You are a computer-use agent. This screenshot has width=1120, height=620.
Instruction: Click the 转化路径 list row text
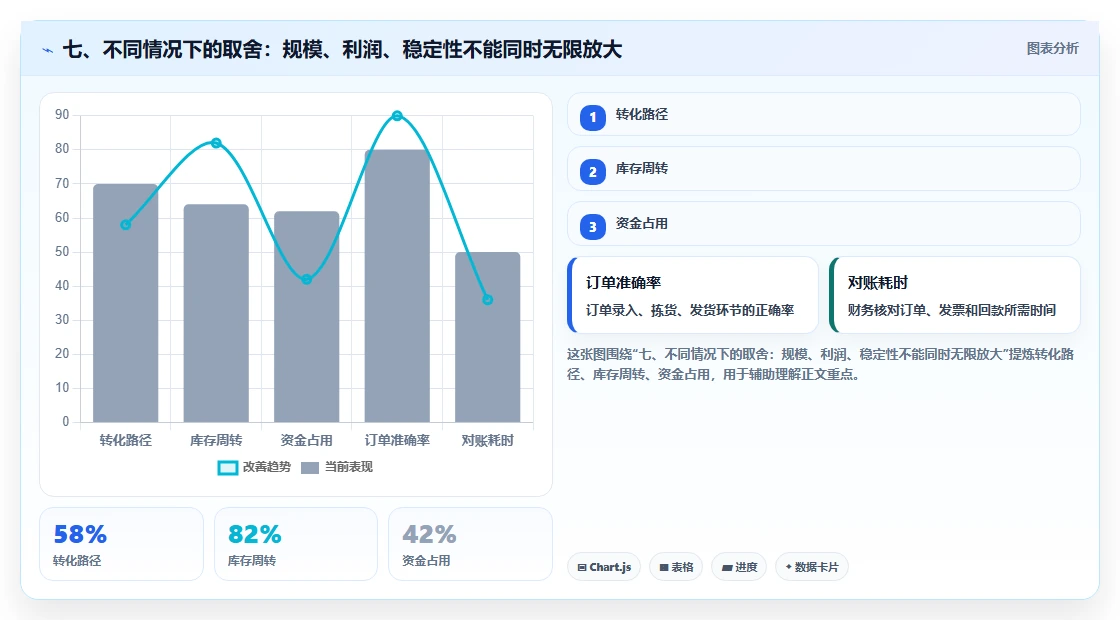(641, 114)
